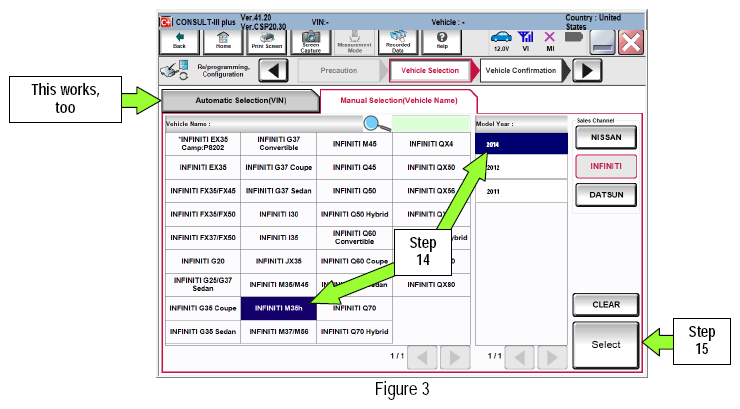Click the 12.0V vehicle battery indicator

501,42
